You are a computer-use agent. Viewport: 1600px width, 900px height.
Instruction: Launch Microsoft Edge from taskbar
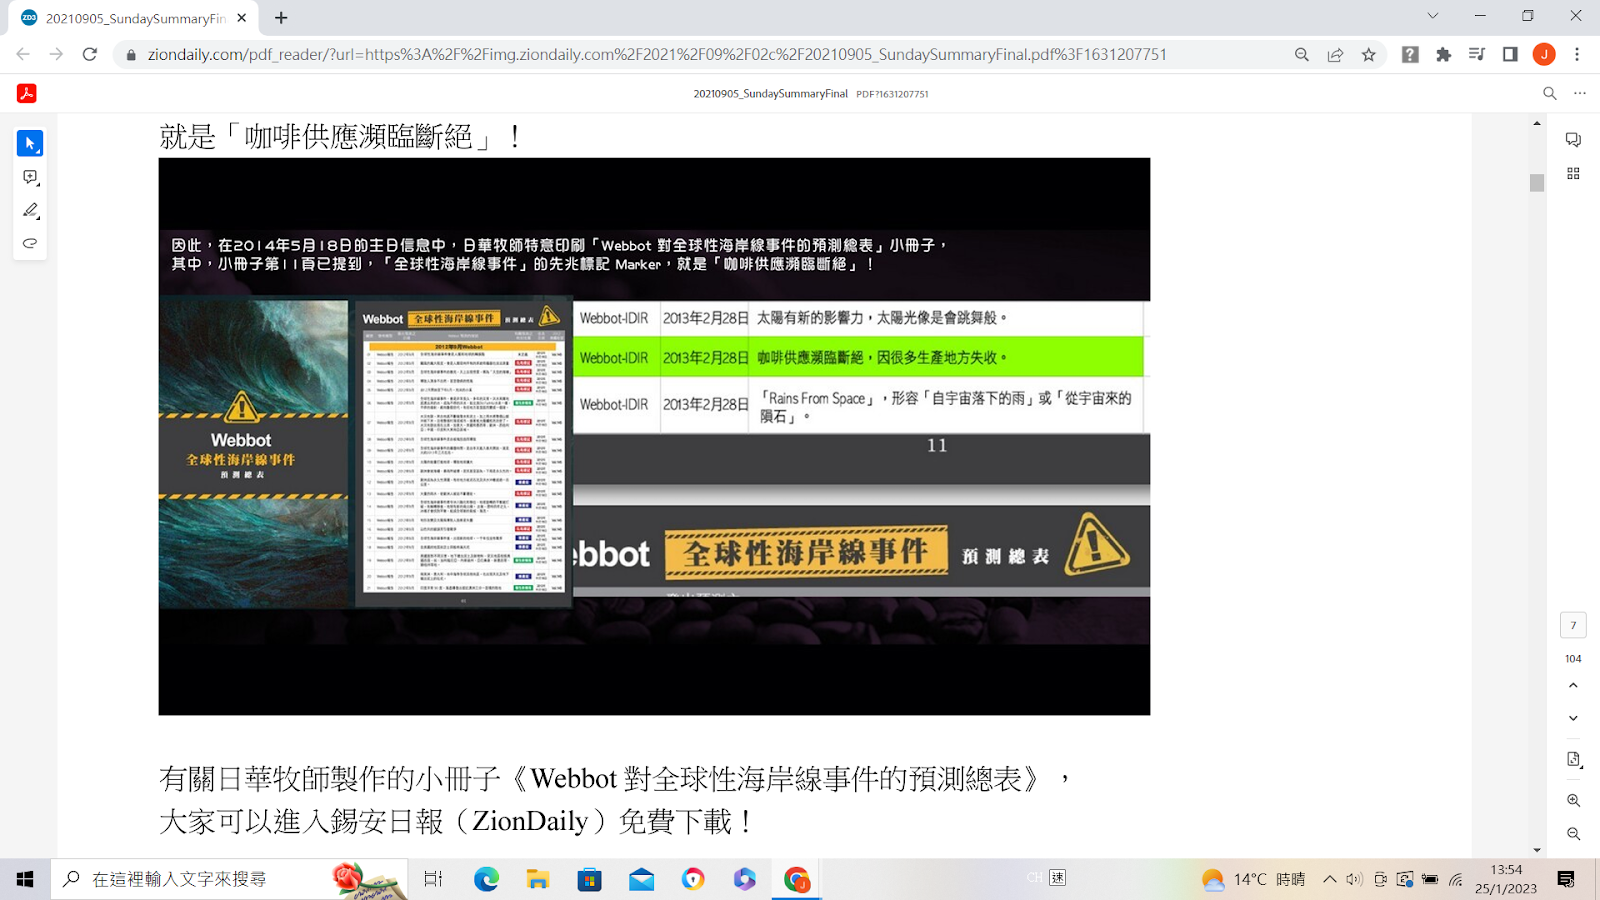click(486, 879)
